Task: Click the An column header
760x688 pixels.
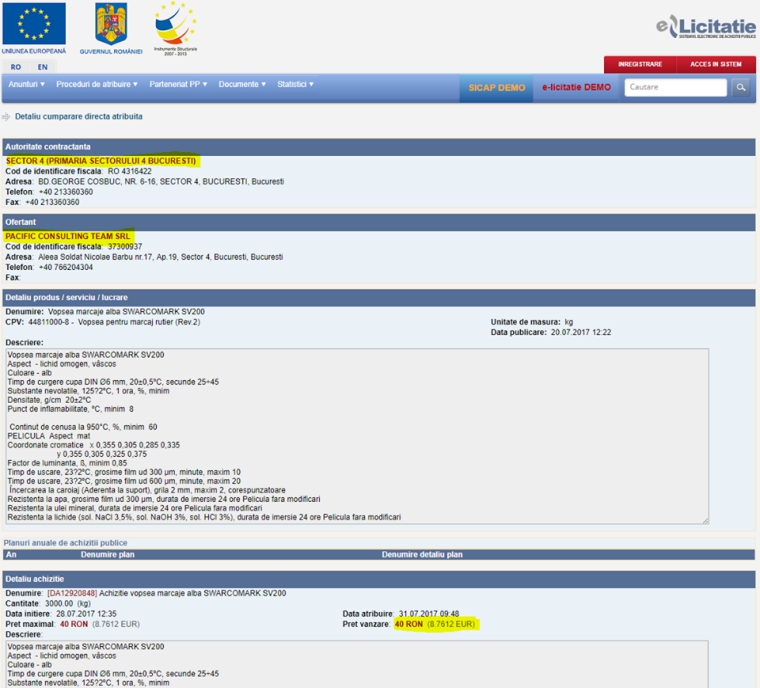Action: [x=11, y=555]
